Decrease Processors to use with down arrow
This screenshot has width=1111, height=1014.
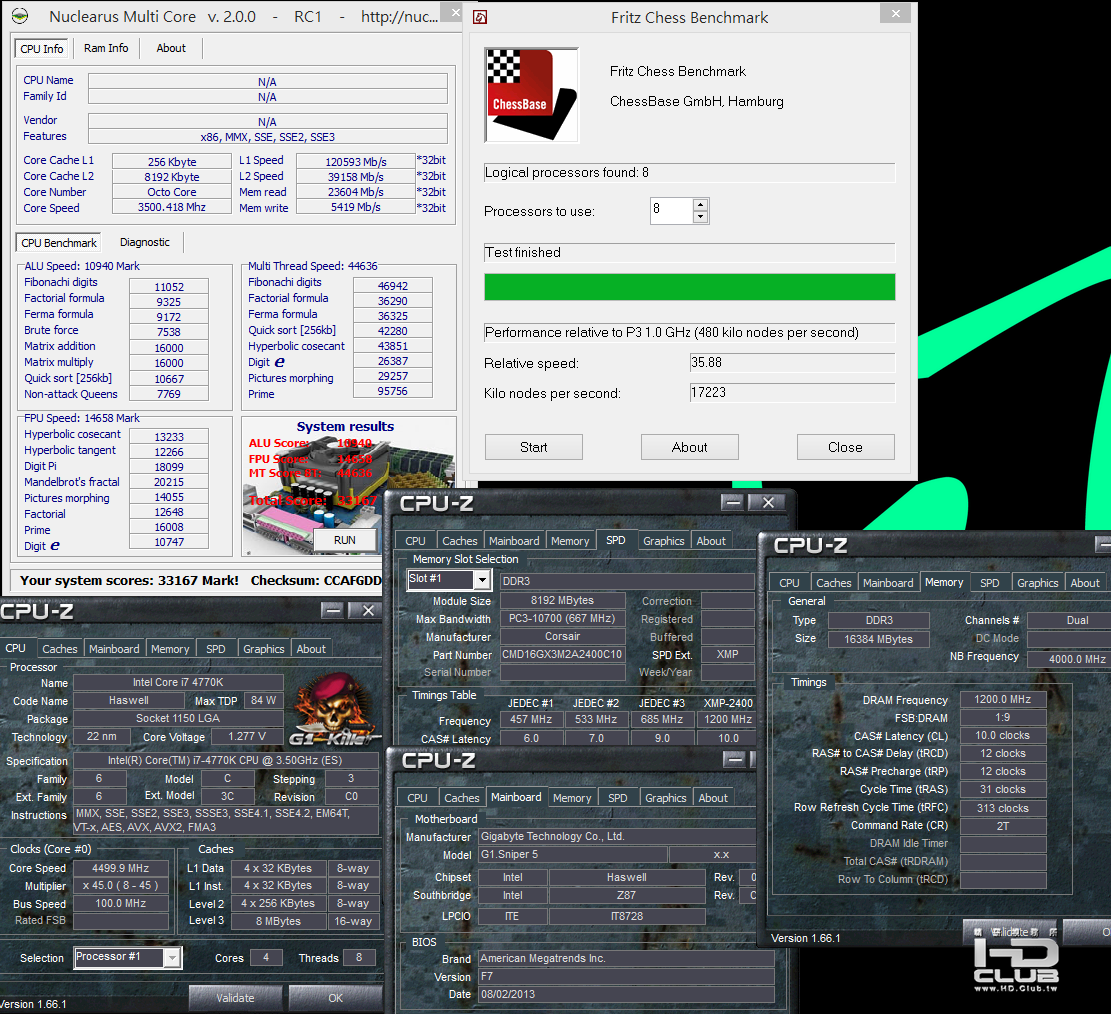701,217
